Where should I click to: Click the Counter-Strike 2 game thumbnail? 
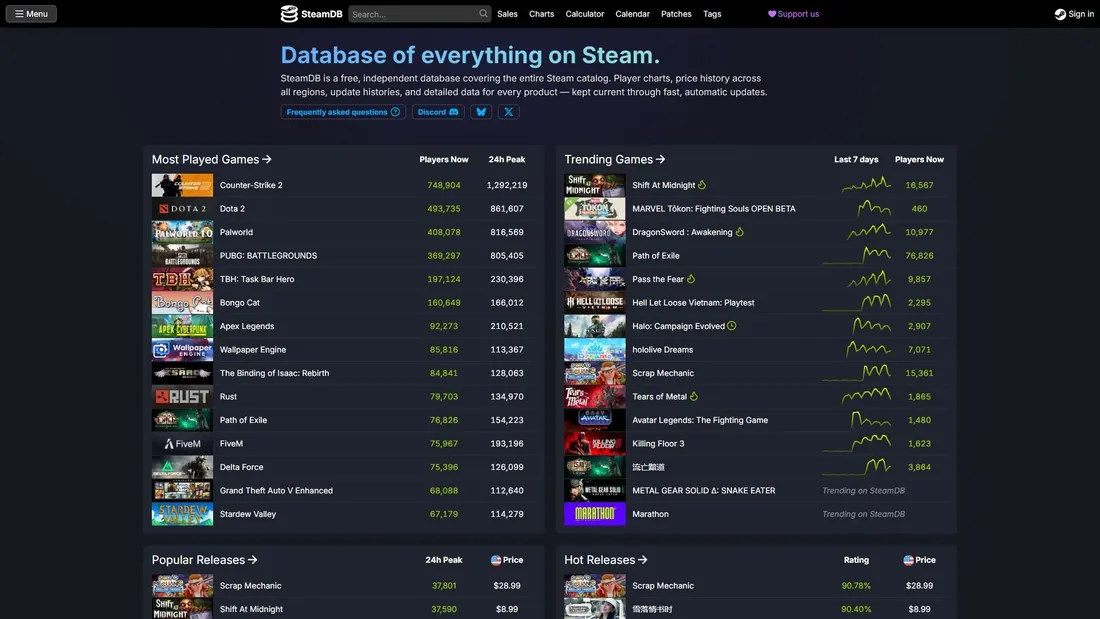(182, 185)
